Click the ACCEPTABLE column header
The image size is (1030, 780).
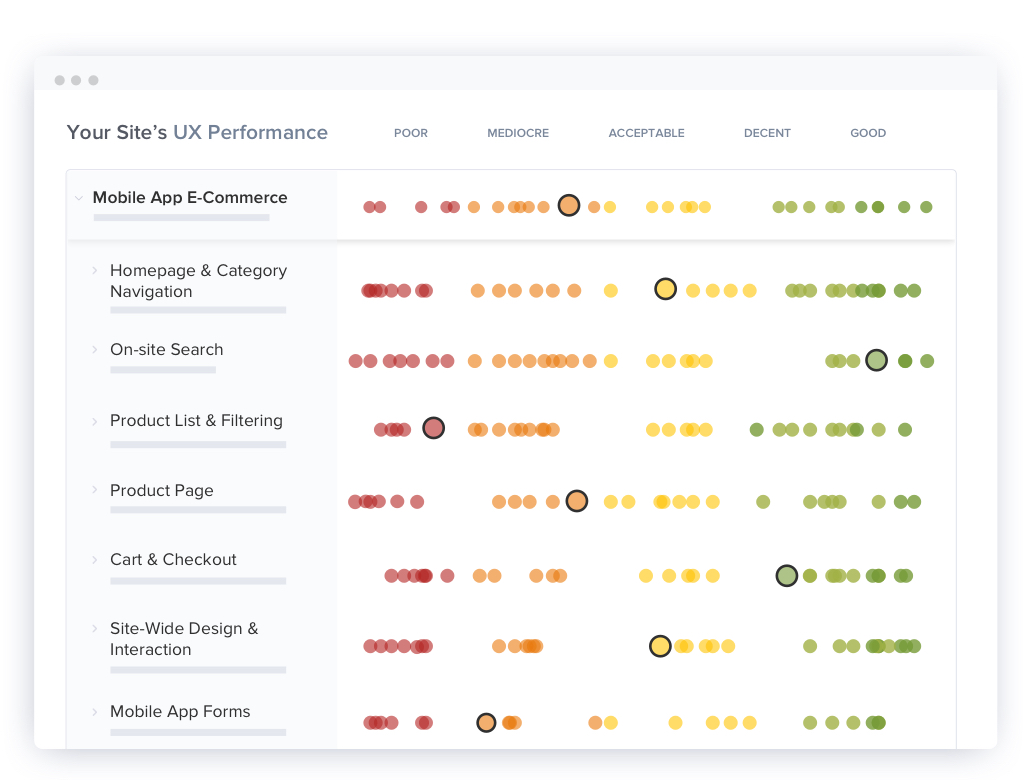tap(646, 133)
